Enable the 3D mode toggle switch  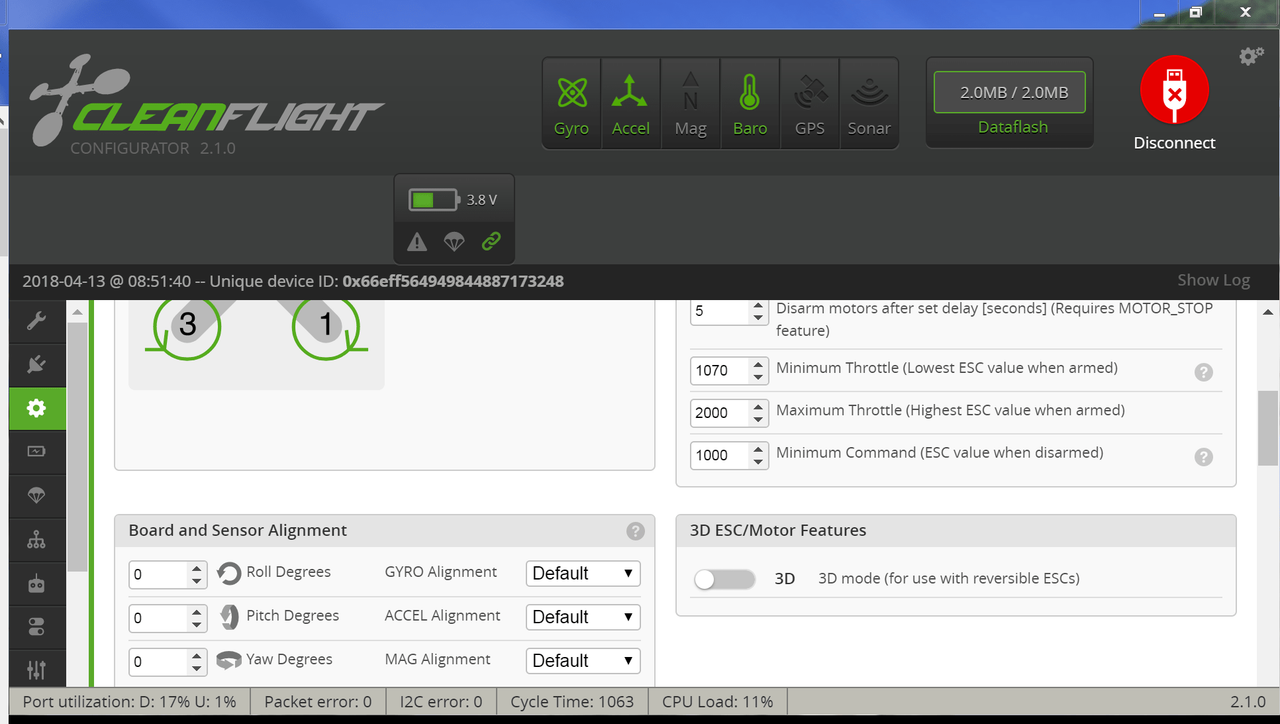click(x=724, y=579)
